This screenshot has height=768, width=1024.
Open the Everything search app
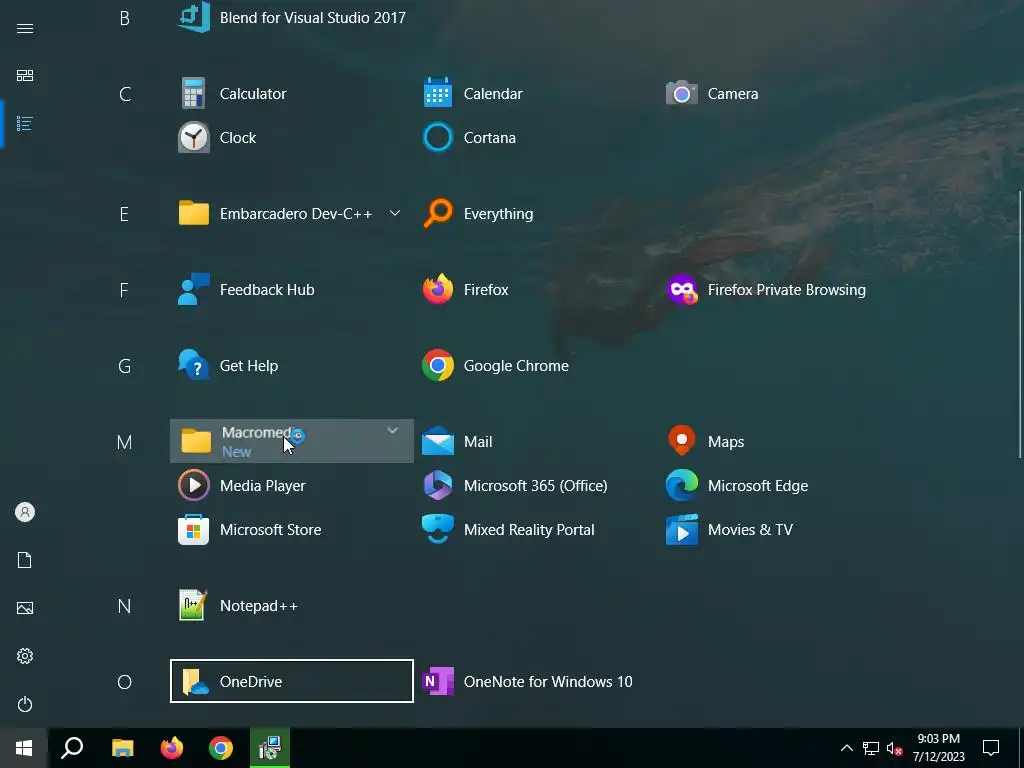536,214
